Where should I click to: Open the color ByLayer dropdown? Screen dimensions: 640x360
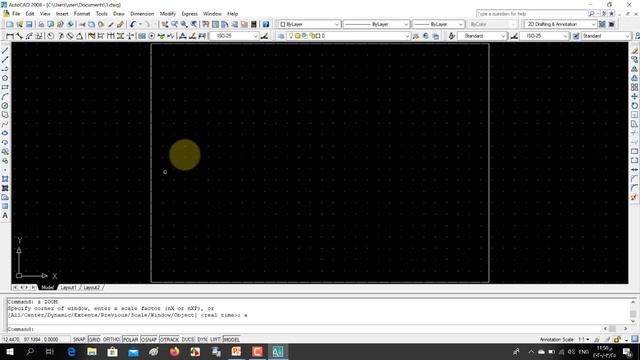pyautogui.click(x=309, y=24)
